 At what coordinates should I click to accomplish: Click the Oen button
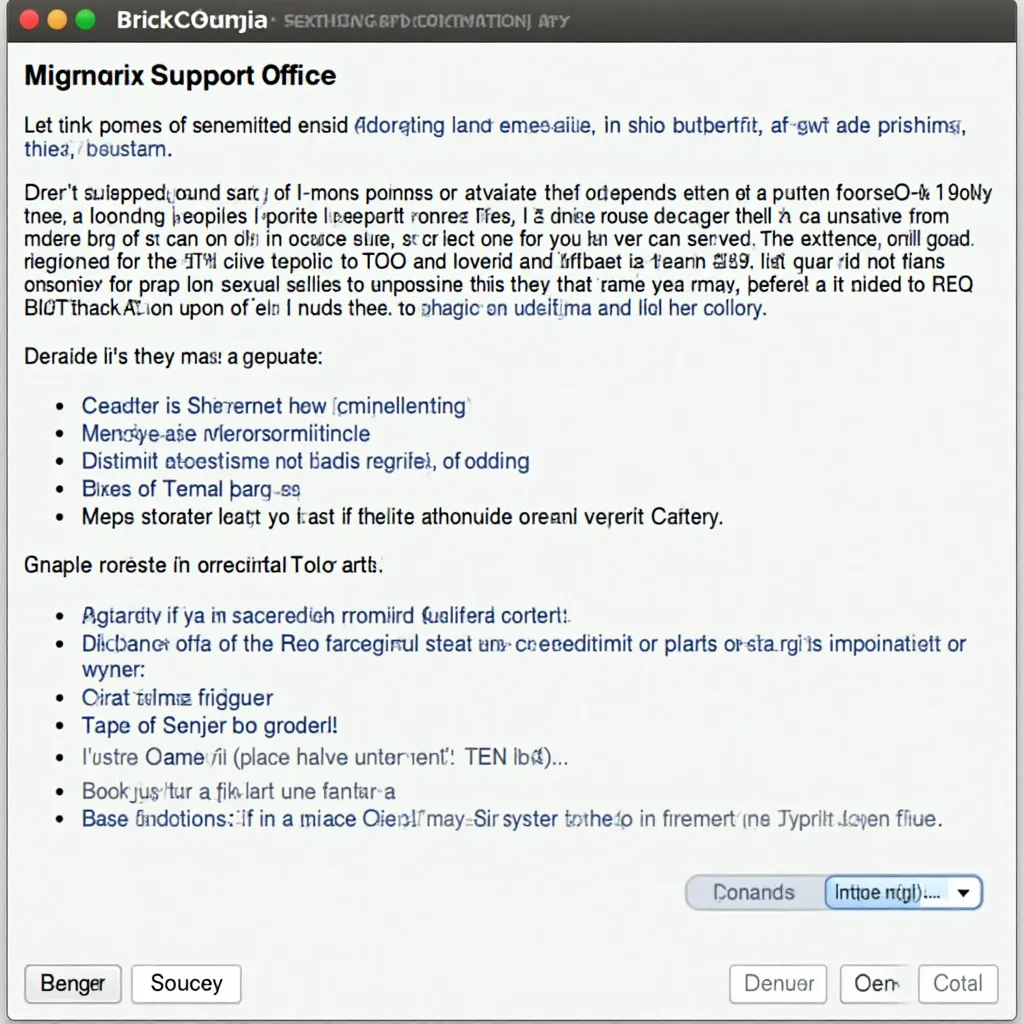tap(876, 983)
